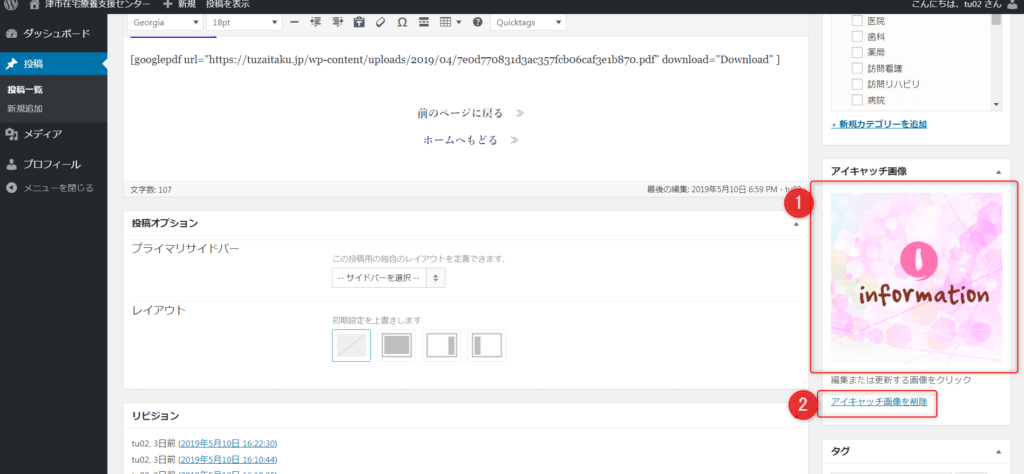This screenshot has width=1024, height=474.
Task: Insert a horizontal line in the editor
Action: tap(295, 22)
